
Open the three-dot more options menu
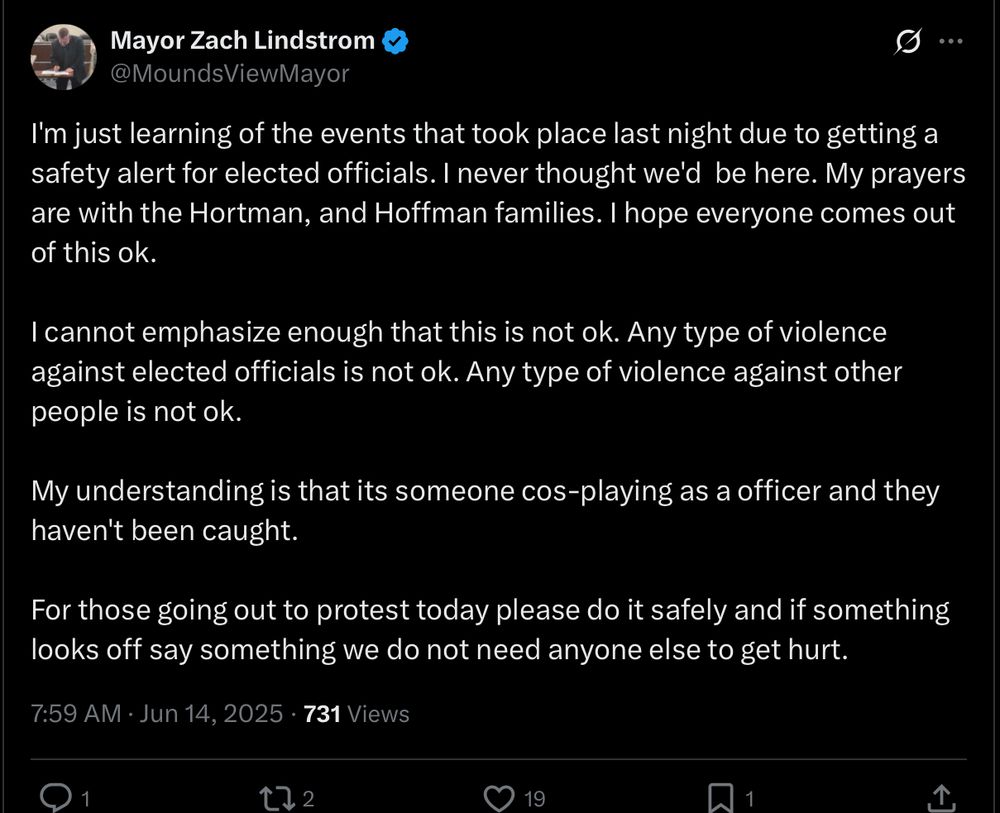tap(952, 40)
